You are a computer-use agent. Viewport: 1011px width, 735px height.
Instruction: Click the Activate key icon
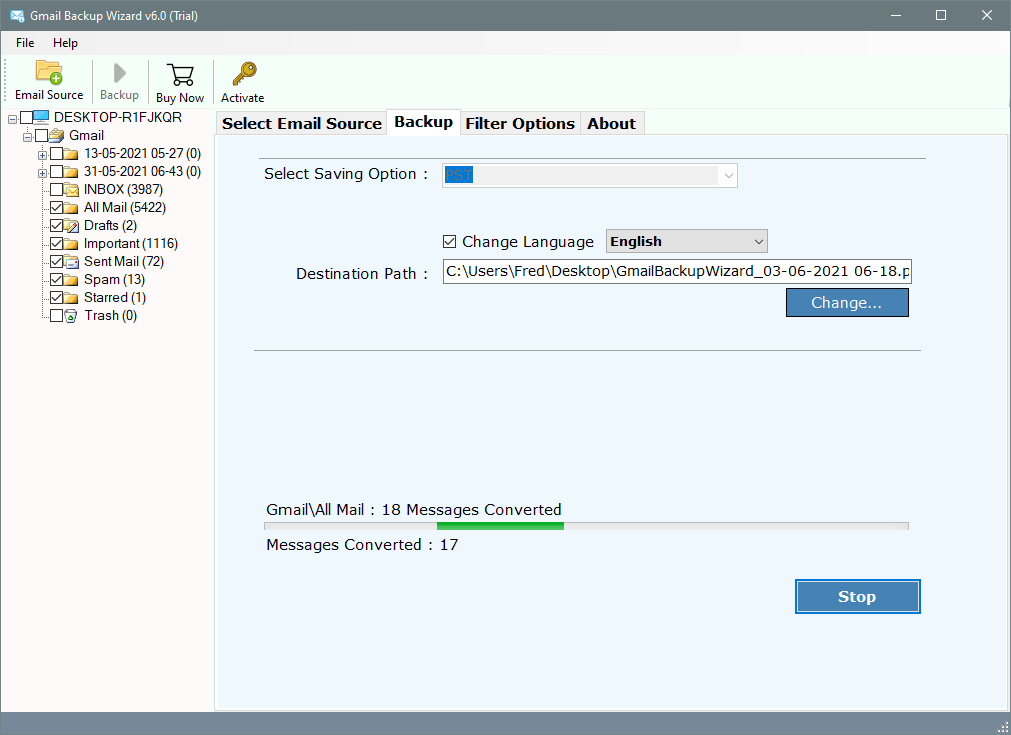244,74
